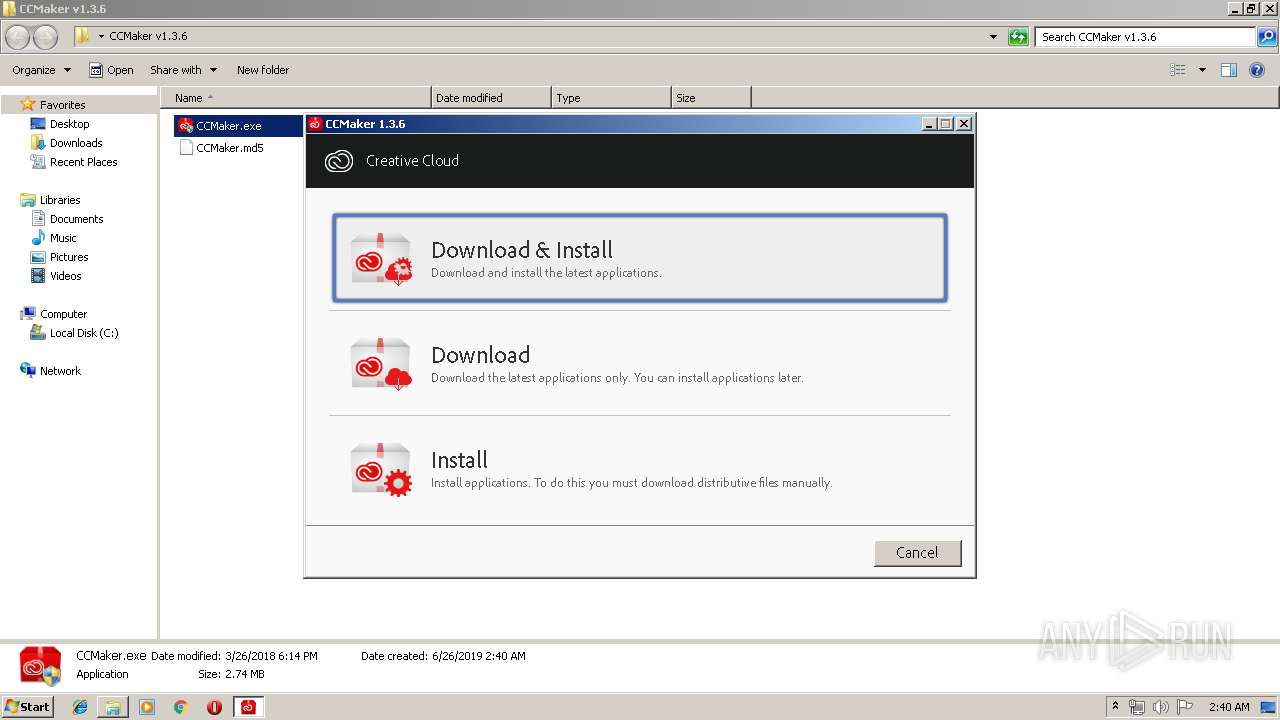Click the network tray icon
Image resolution: width=1280 pixels, height=720 pixels.
click(1137, 707)
